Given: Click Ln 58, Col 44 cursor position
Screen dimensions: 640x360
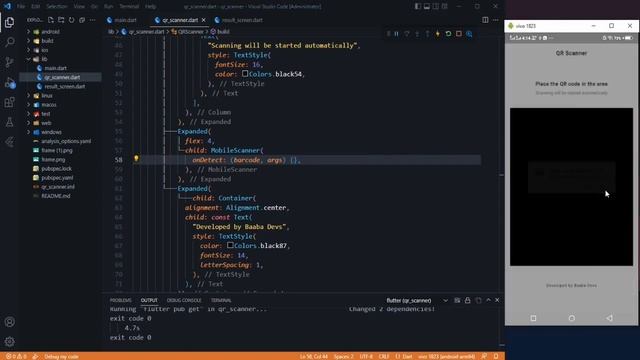Looking at the screenshot, I should click(x=314, y=356).
